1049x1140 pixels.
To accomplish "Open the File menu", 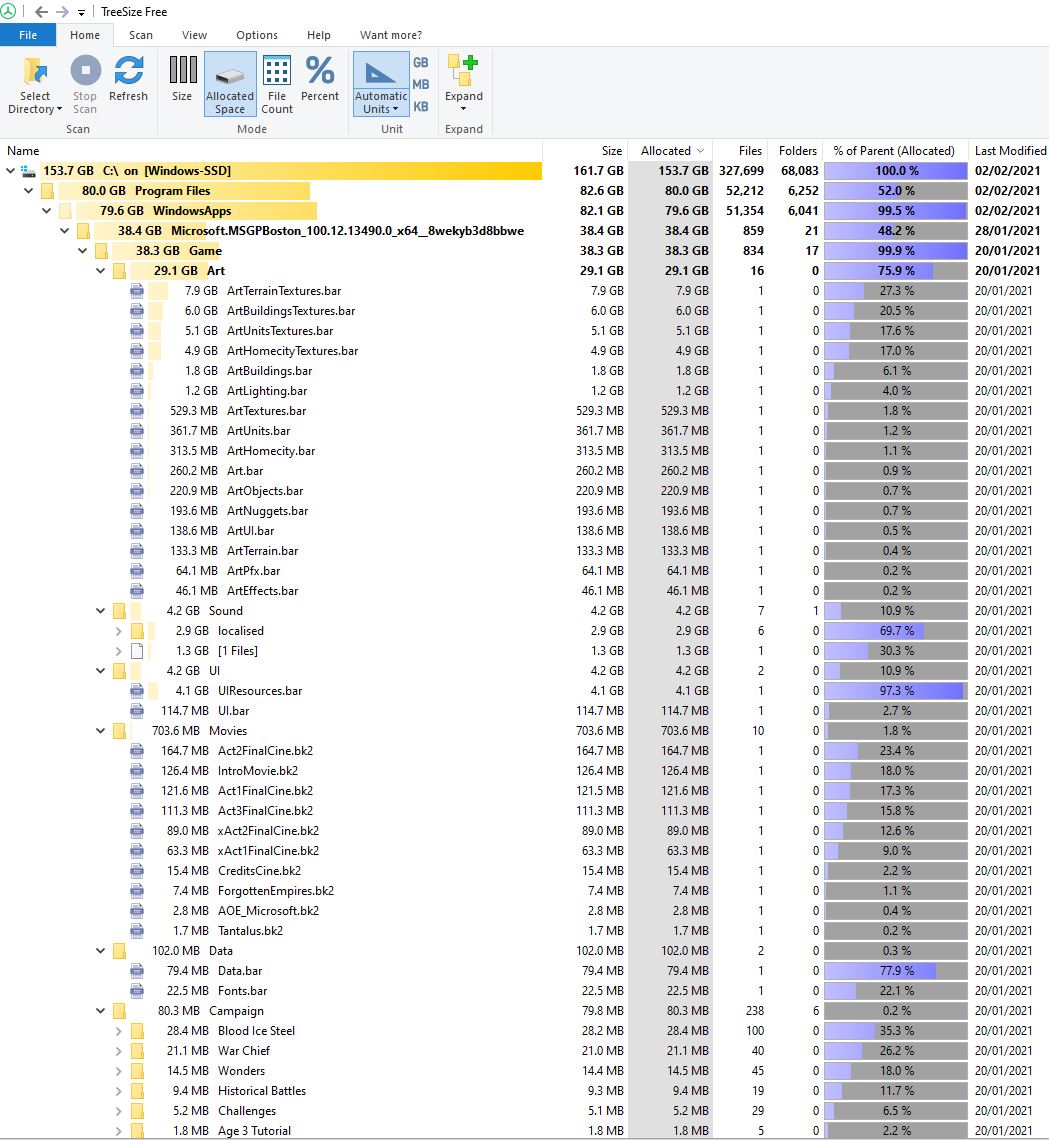I will pyautogui.click(x=28, y=35).
